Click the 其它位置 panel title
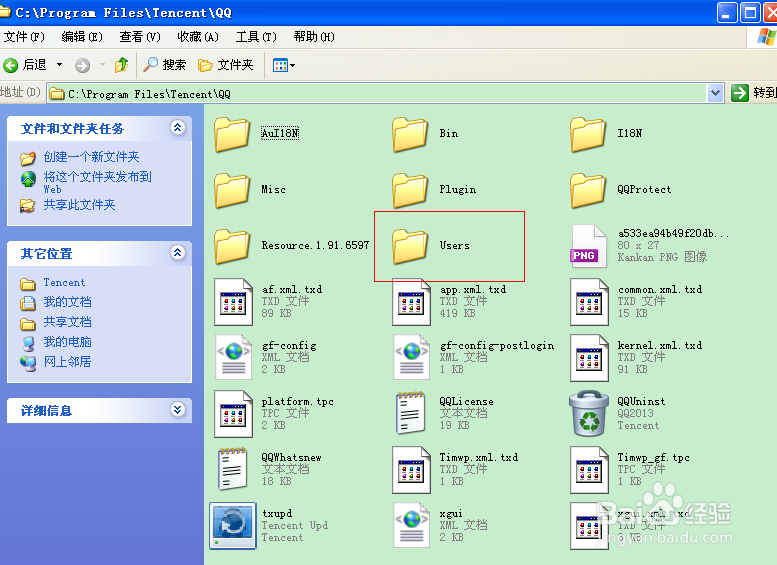Screen dimensions: 777x565 point(46,254)
